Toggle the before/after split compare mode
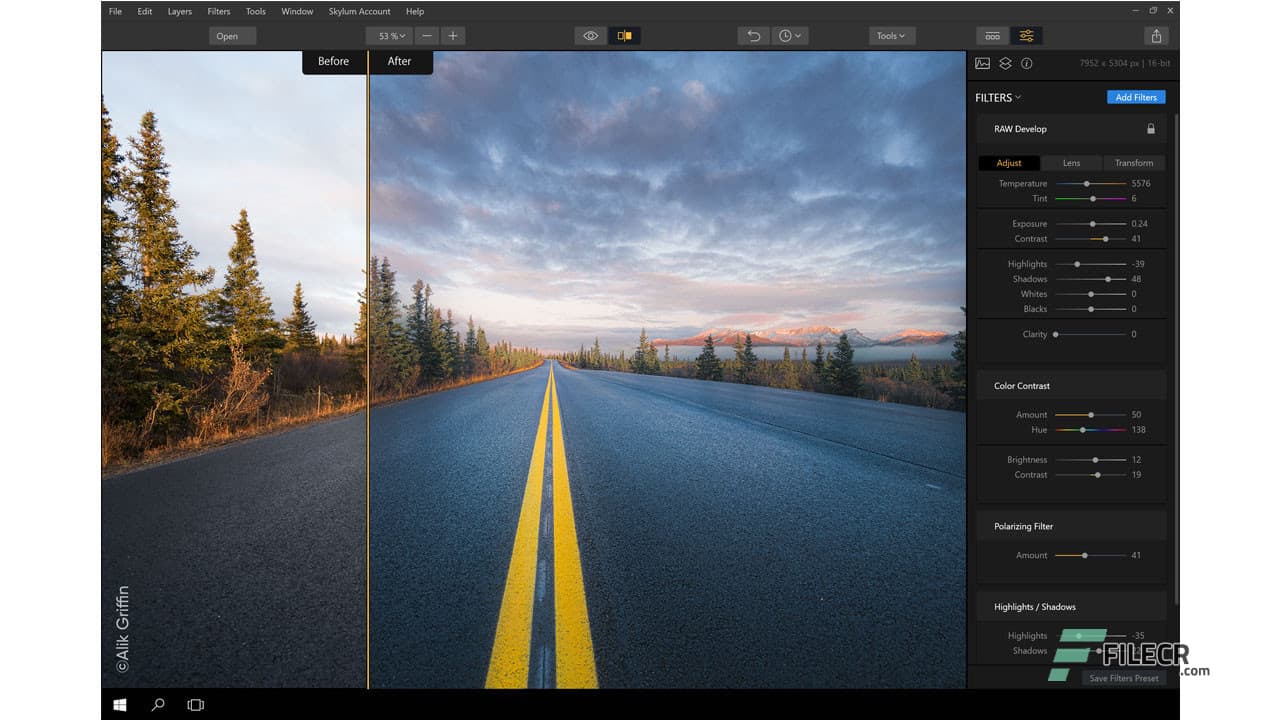Screen dimensions: 1280x720 click(x=626, y=35)
